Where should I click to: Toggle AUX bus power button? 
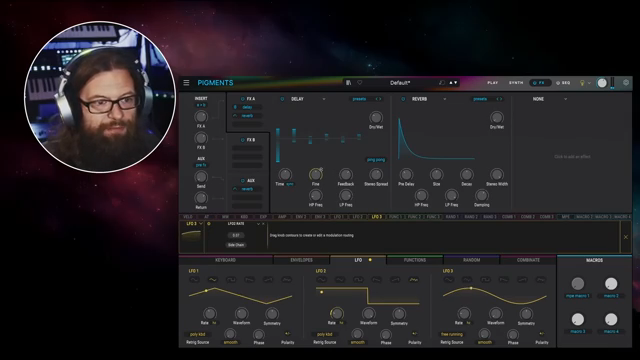(x=242, y=180)
